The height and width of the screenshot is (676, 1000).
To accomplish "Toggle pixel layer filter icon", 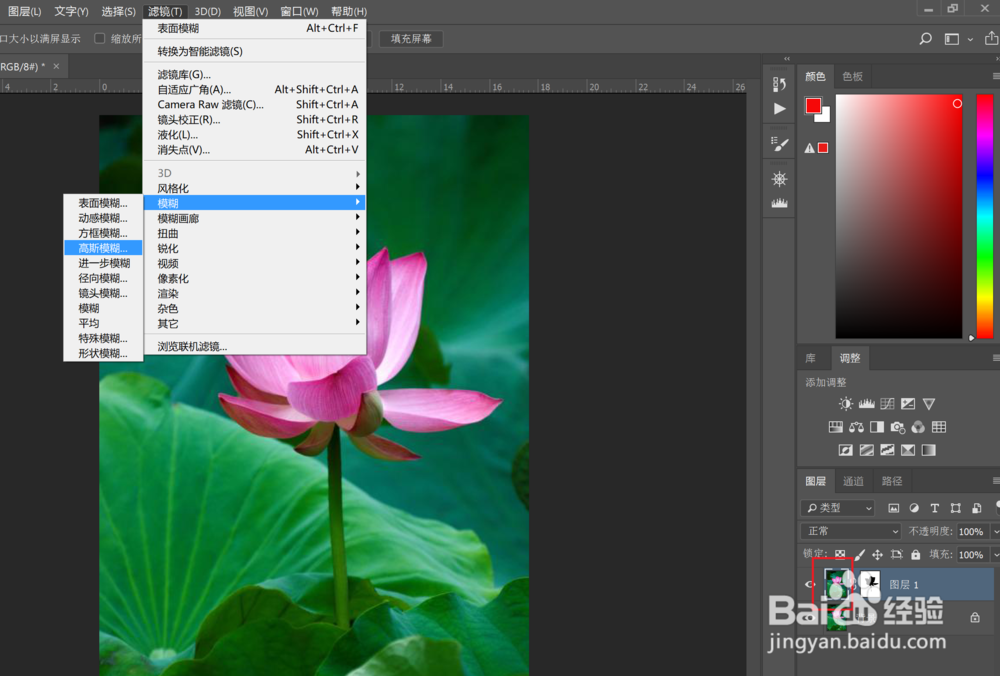I will pyautogui.click(x=893, y=508).
